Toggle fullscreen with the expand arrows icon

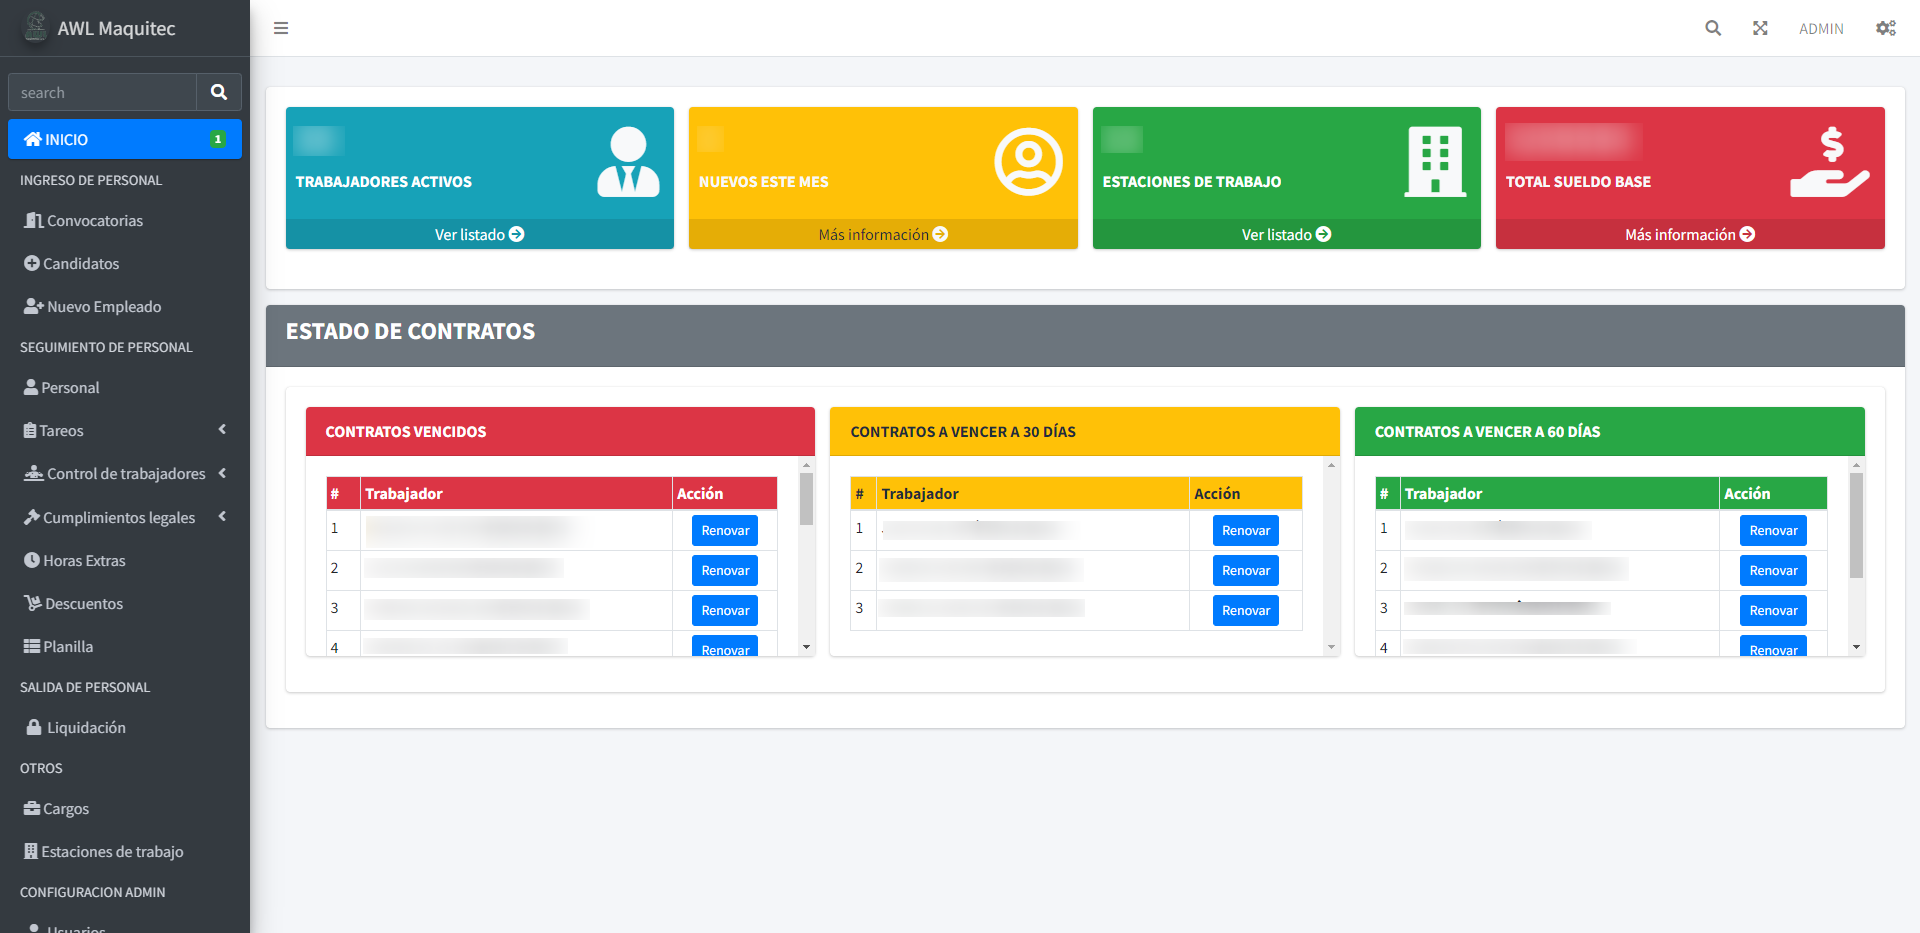click(x=1760, y=28)
